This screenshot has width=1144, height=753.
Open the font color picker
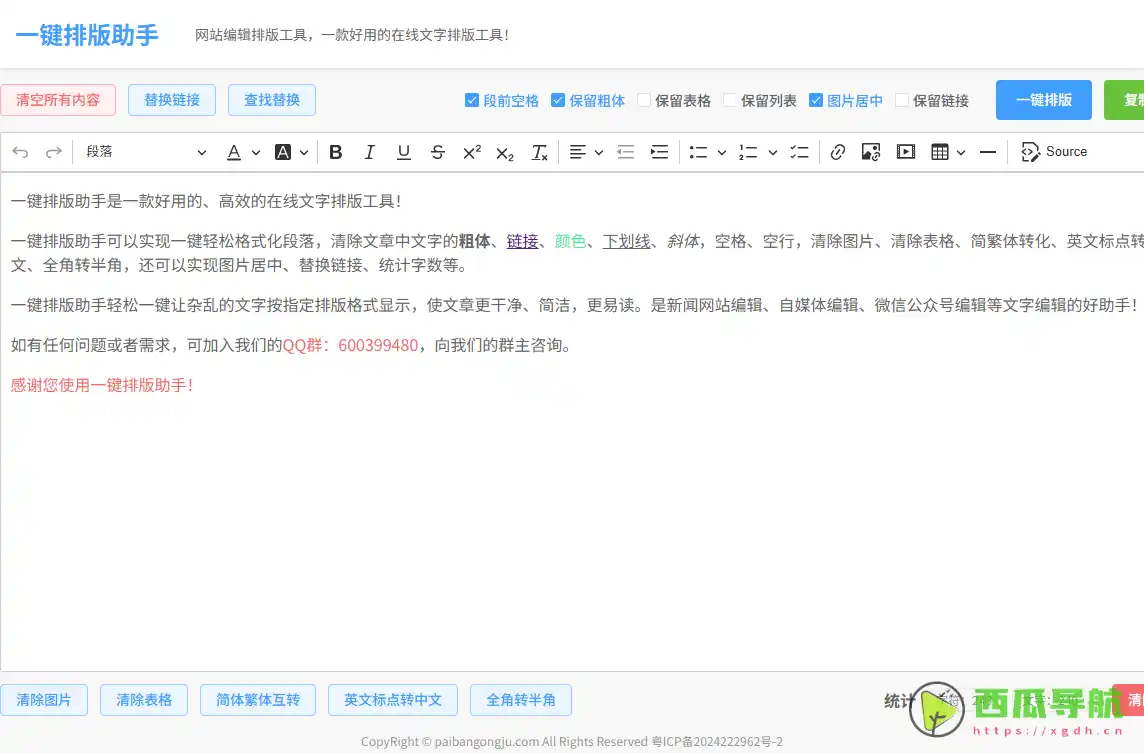[234, 152]
